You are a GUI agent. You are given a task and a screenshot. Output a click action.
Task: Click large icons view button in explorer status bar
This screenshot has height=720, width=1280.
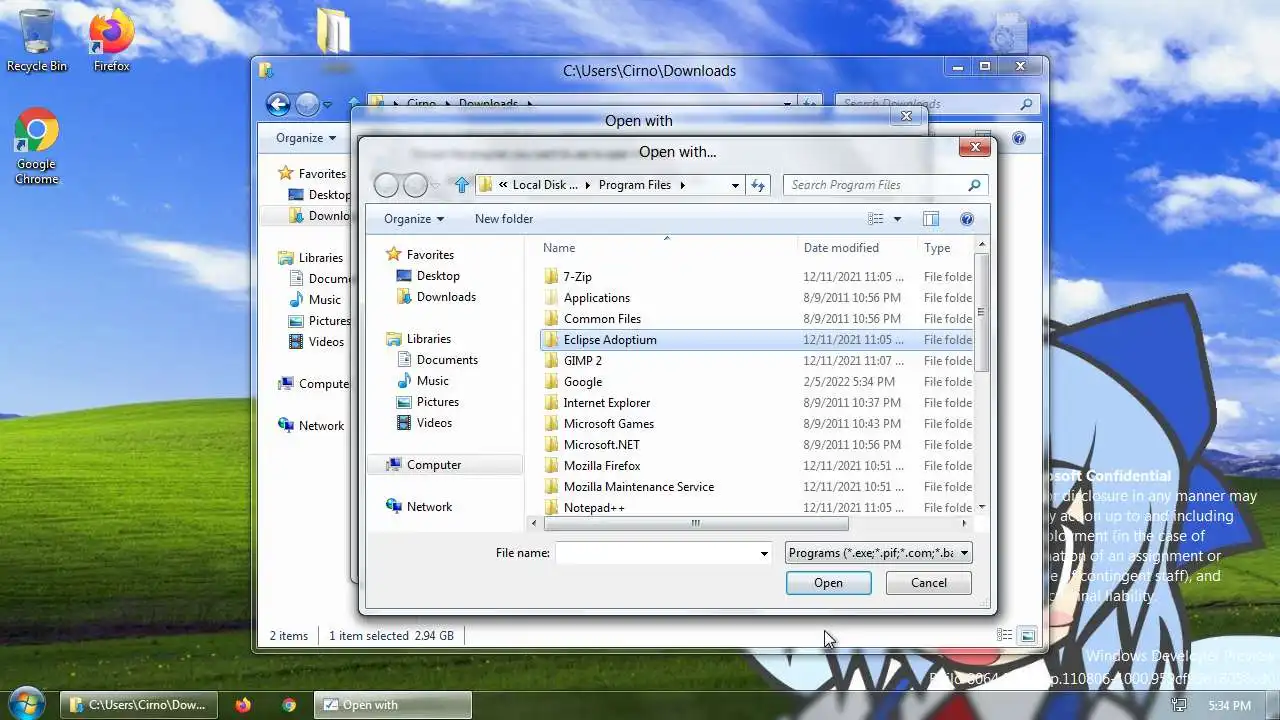1027,636
